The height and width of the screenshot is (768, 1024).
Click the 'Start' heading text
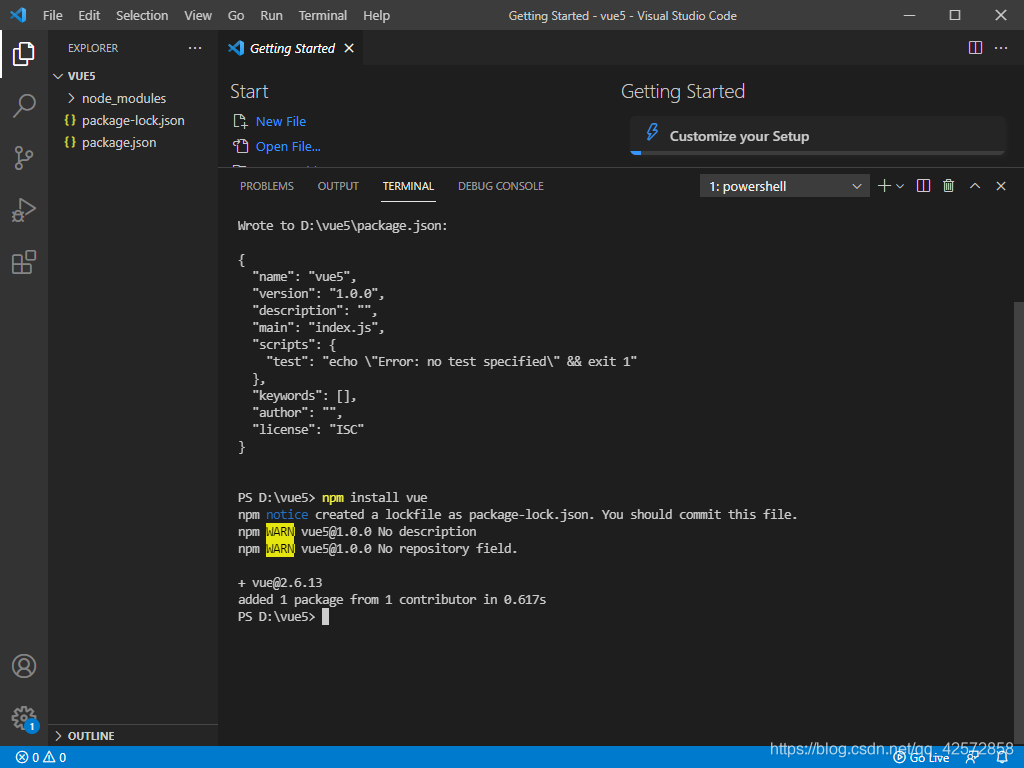click(249, 91)
